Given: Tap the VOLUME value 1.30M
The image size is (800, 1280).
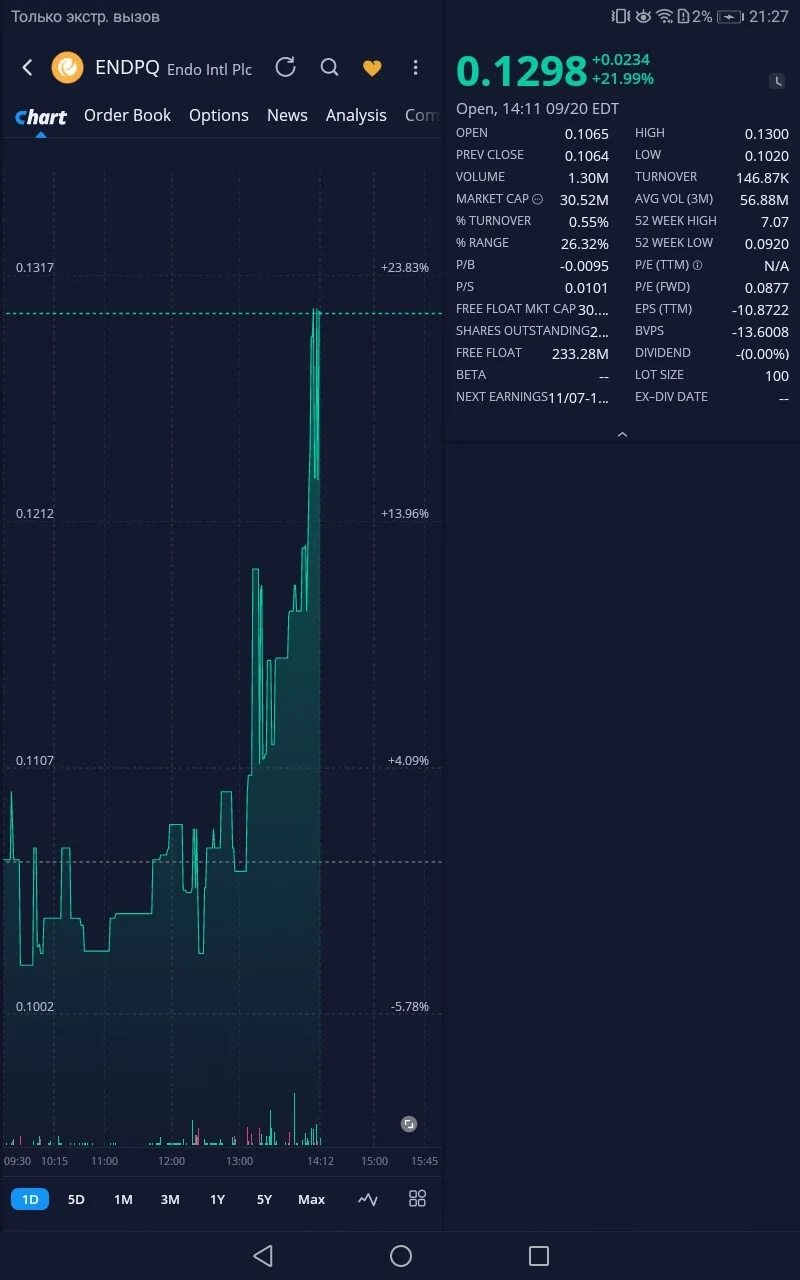Looking at the screenshot, I should (x=588, y=177).
